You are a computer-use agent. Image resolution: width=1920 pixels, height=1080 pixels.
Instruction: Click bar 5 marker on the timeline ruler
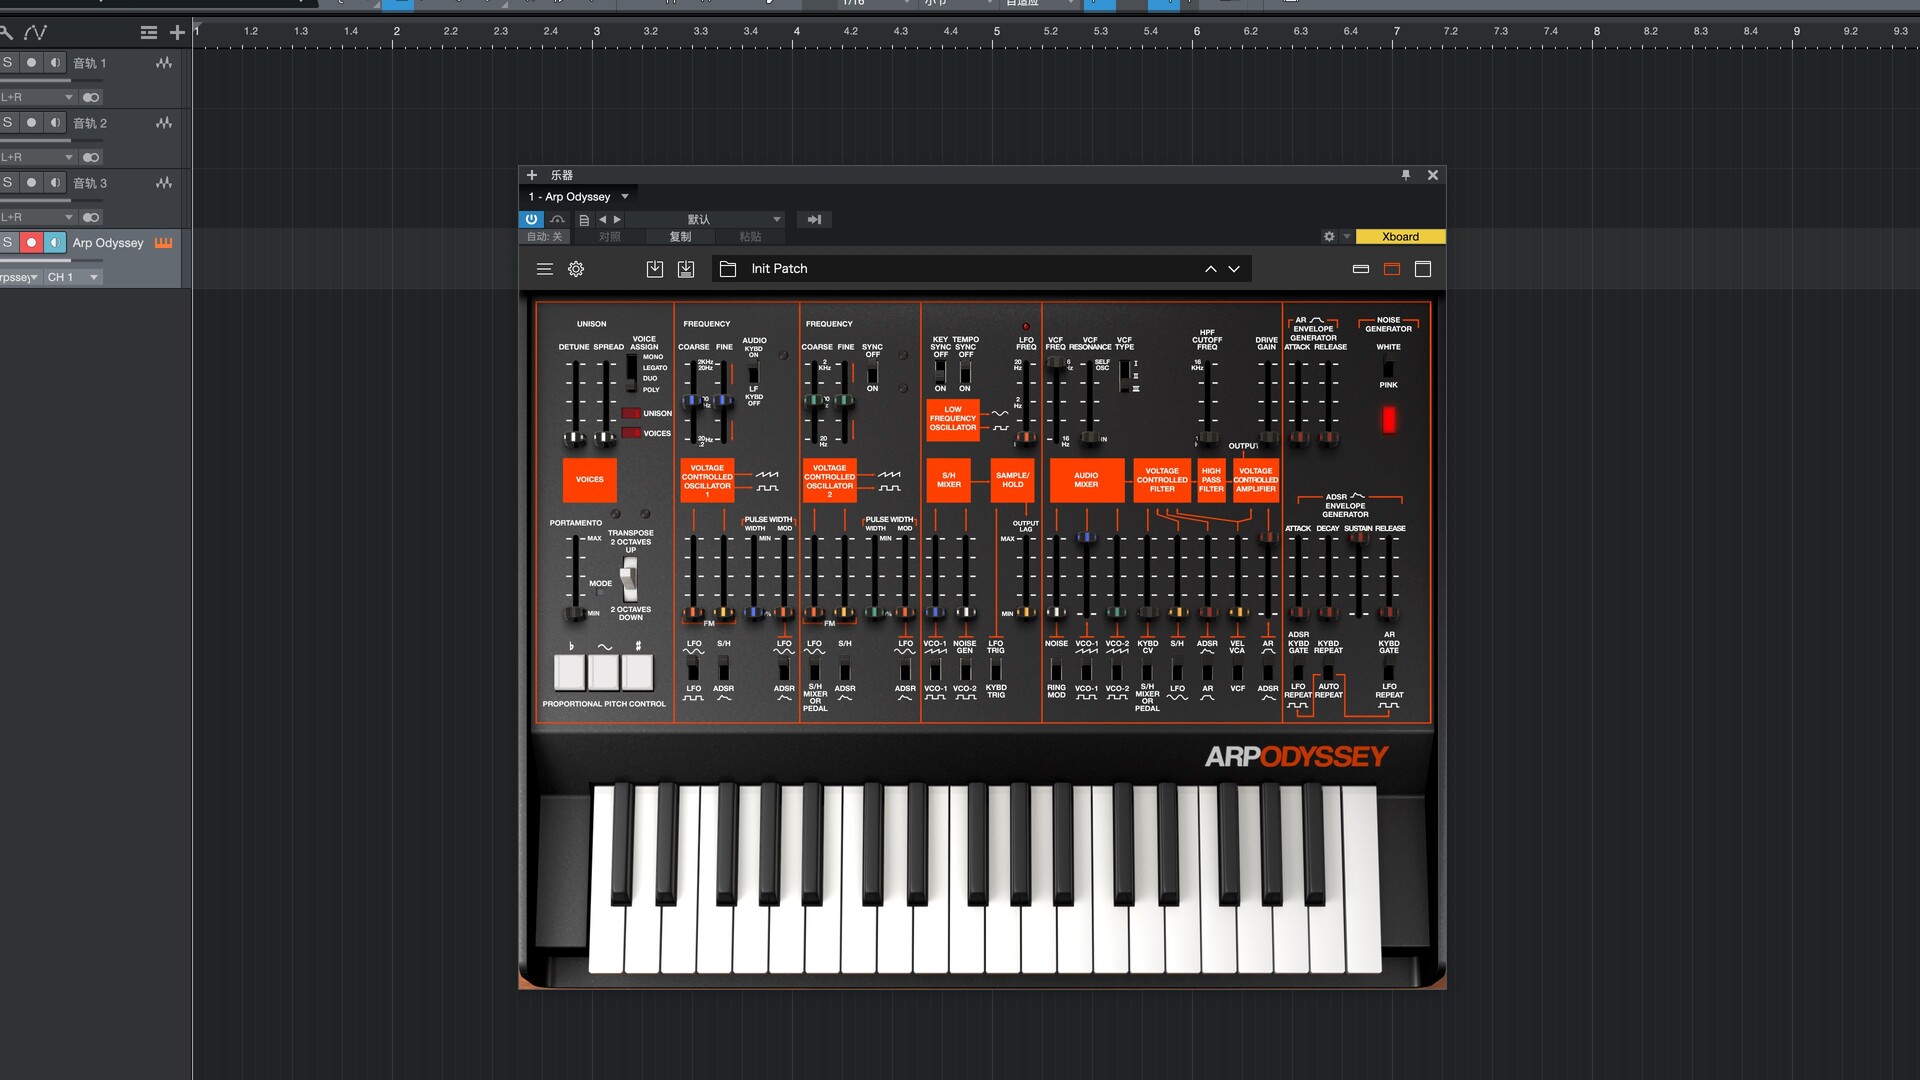click(x=997, y=31)
